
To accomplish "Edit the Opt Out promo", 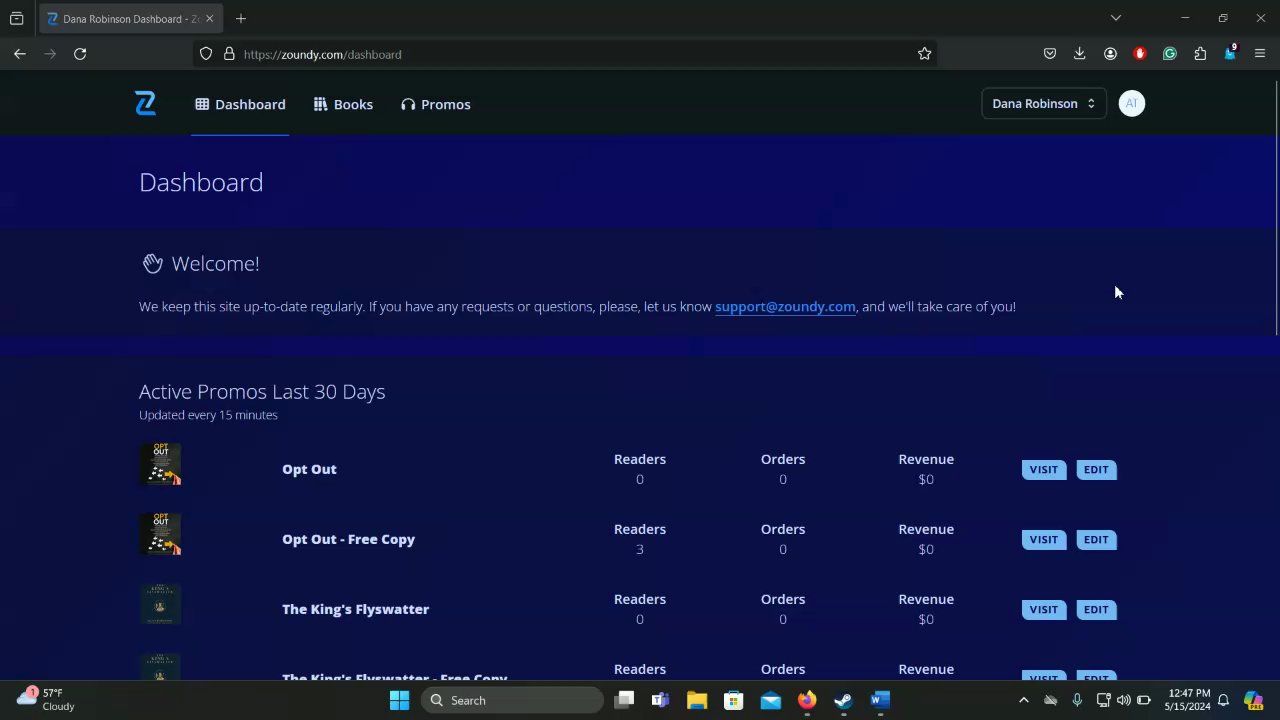I will (1096, 470).
